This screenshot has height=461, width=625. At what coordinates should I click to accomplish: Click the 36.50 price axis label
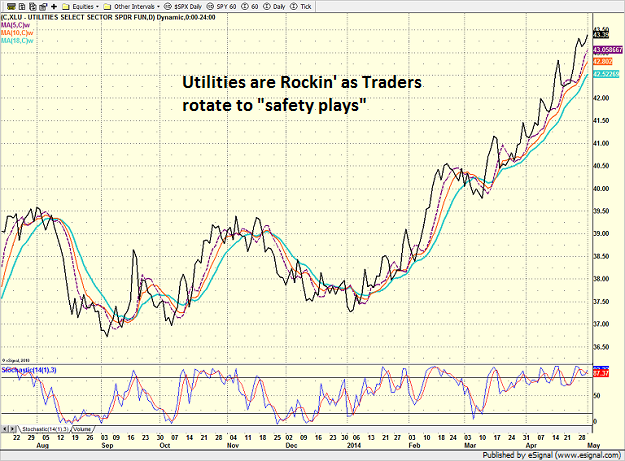pos(601,347)
